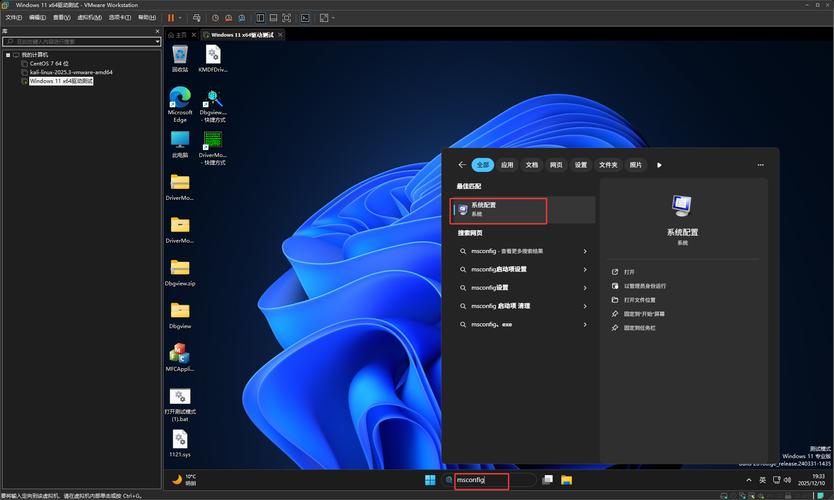834x500 pixels.
Task: Select the MFCAppli... desktop icon
Action: [x=180, y=356]
